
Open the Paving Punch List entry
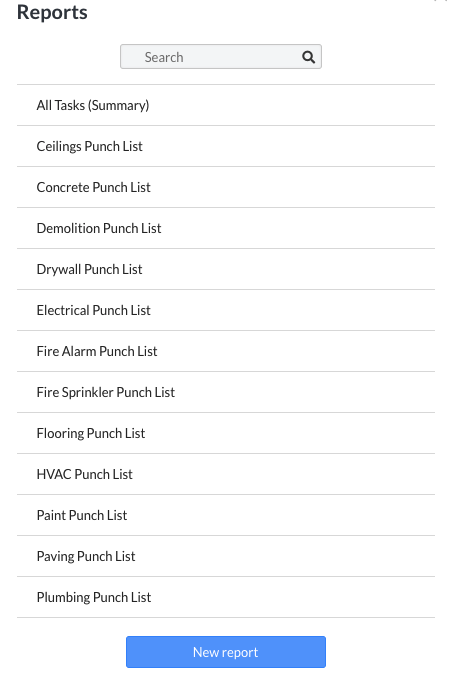pyautogui.click(x=226, y=556)
